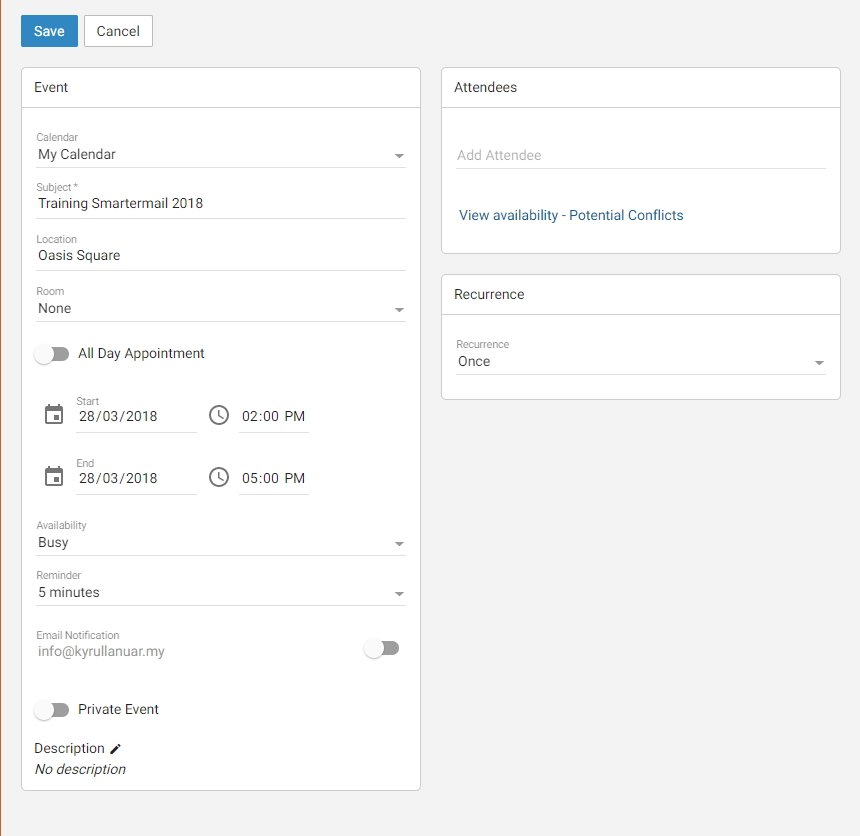860x836 pixels.
Task: Focus the Add Attendee field
Action: pos(641,155)
